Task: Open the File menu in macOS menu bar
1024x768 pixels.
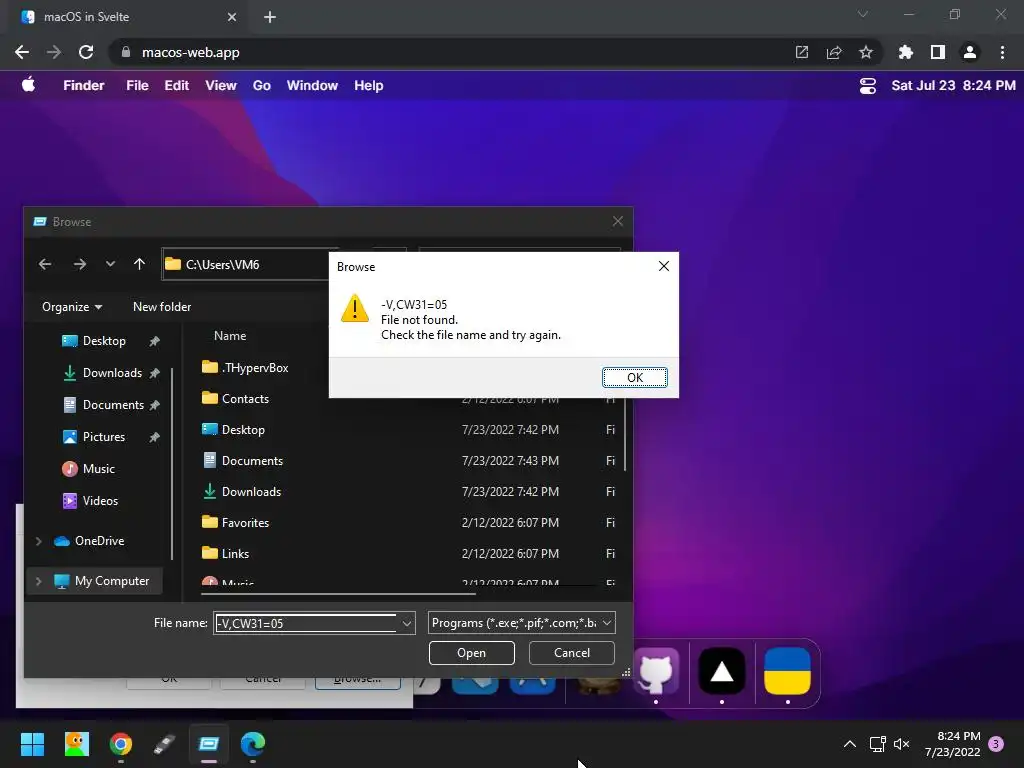Action: (137, 86)
